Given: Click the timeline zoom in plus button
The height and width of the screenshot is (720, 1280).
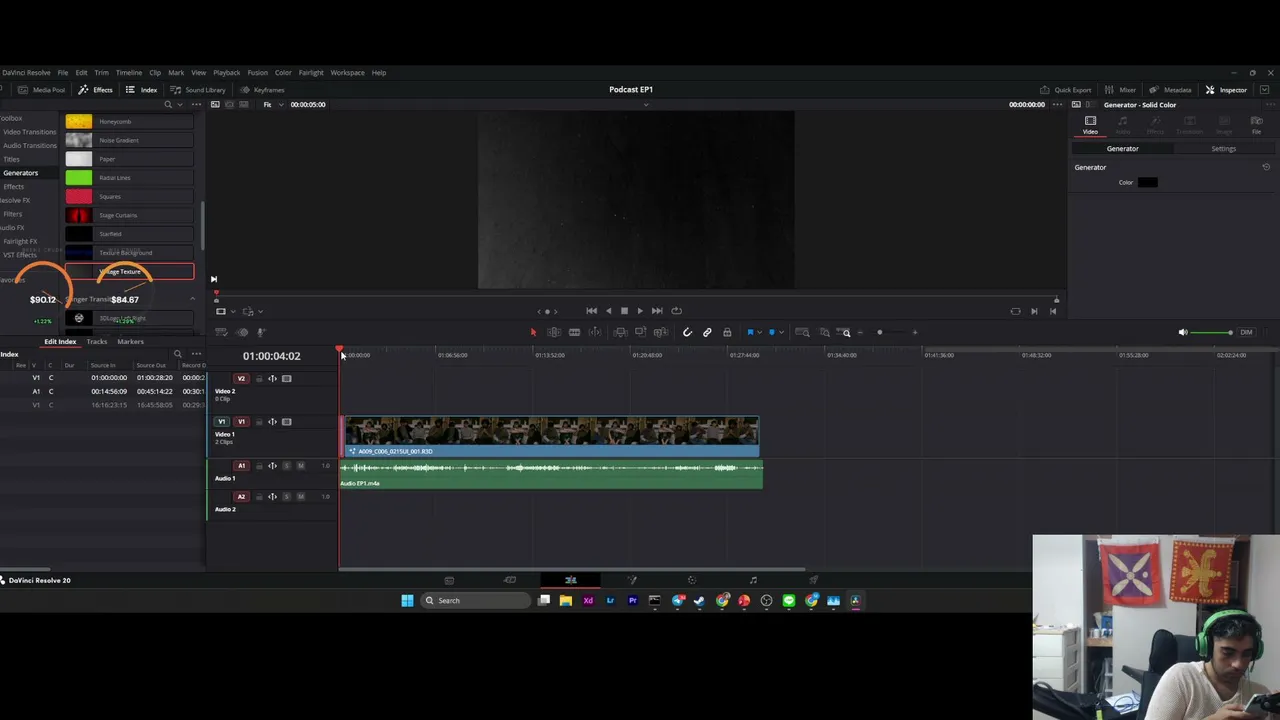Looking at the screenshot, I should (x=914, y=332).
